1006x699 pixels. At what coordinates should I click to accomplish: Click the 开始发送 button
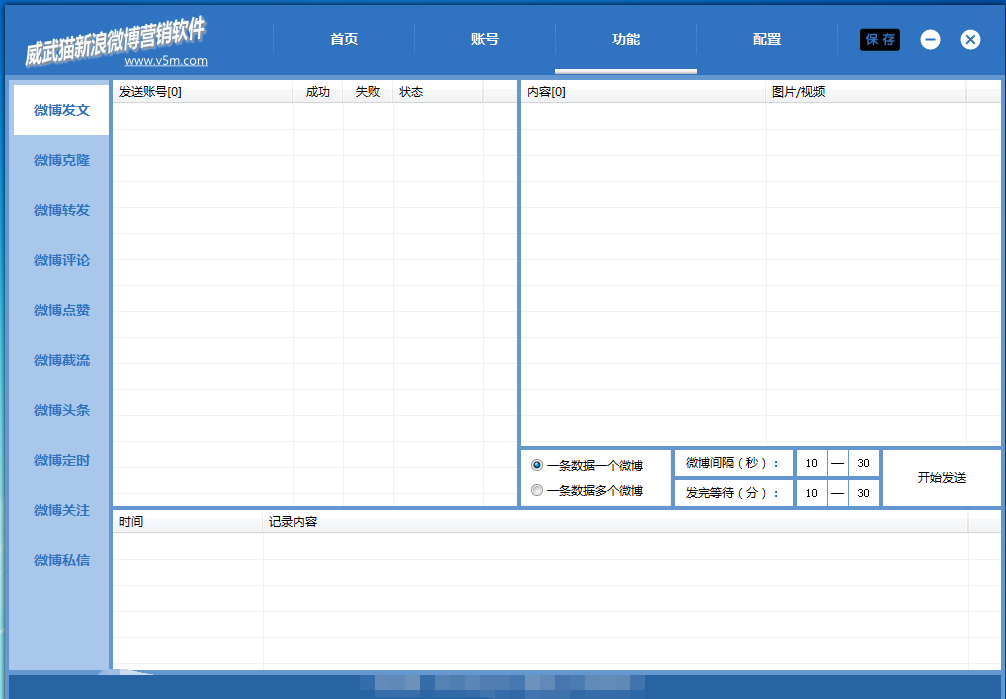click(941, 478)
